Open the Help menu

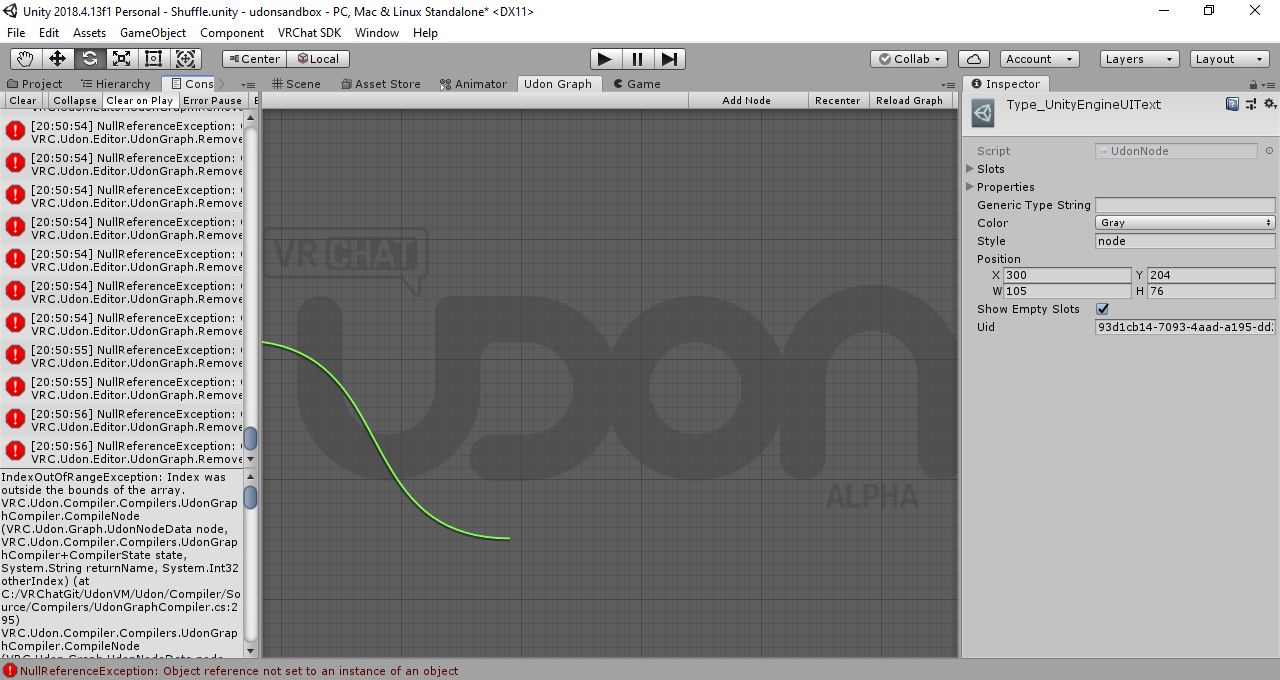425,33
